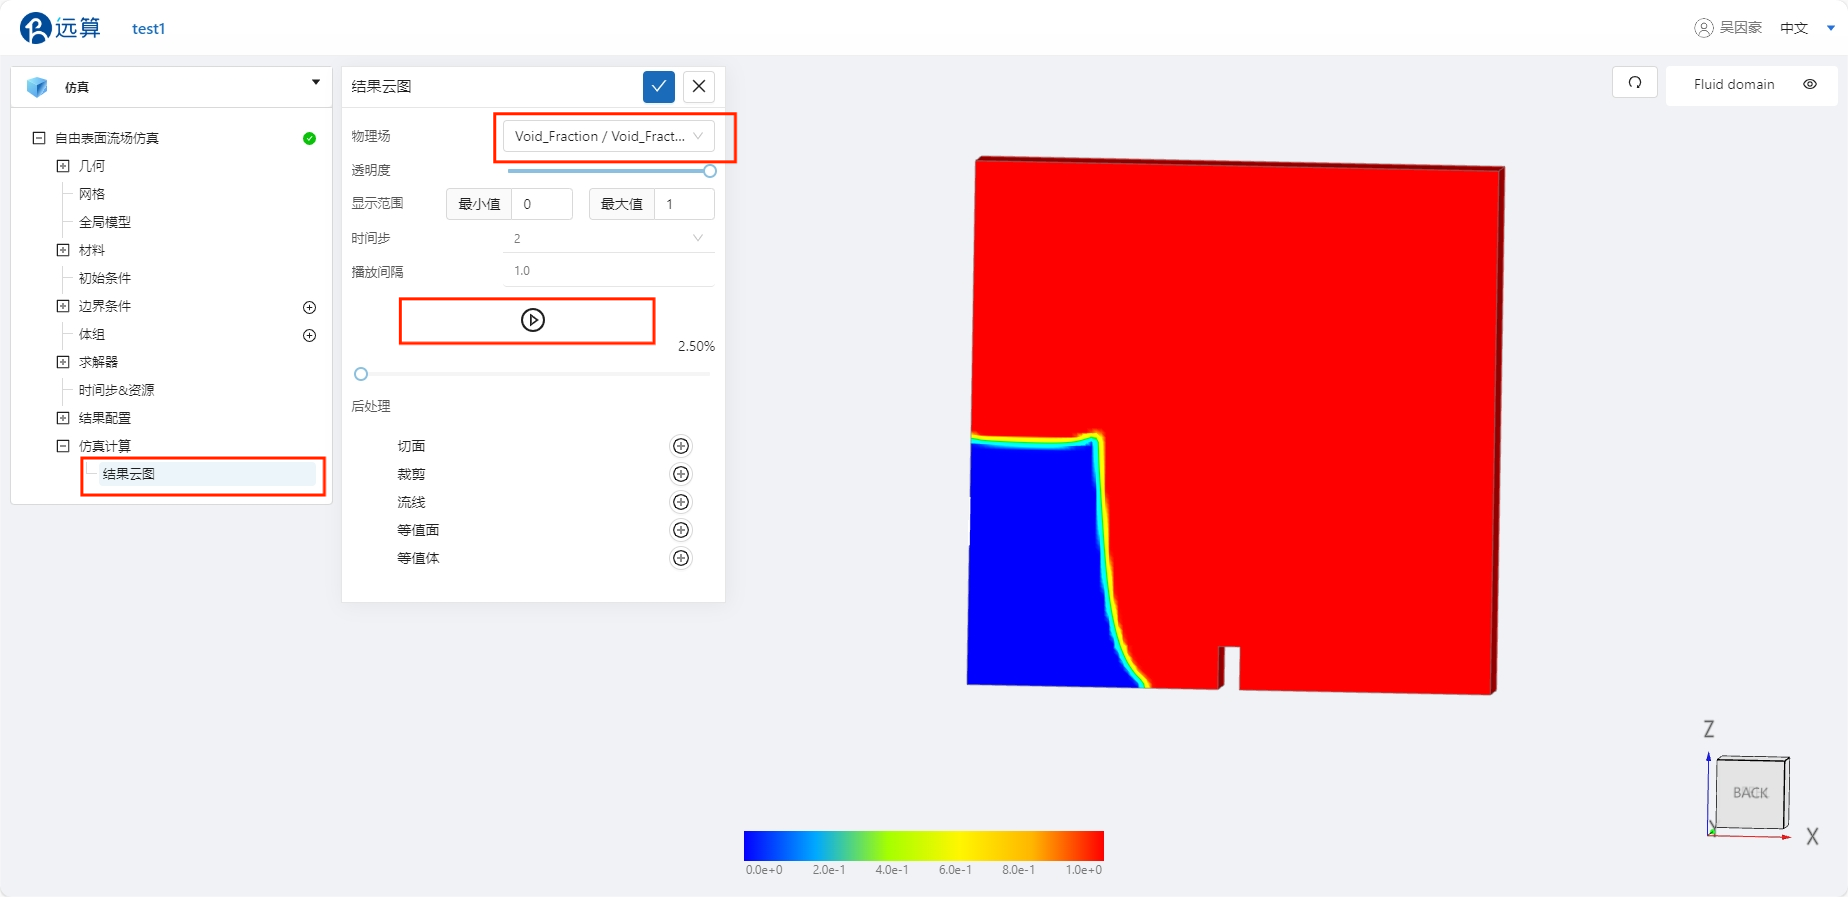The height and width of the screenshot is (897, 1848).
Task: Click the animation progress slider handle
Action: coord(361,374)
